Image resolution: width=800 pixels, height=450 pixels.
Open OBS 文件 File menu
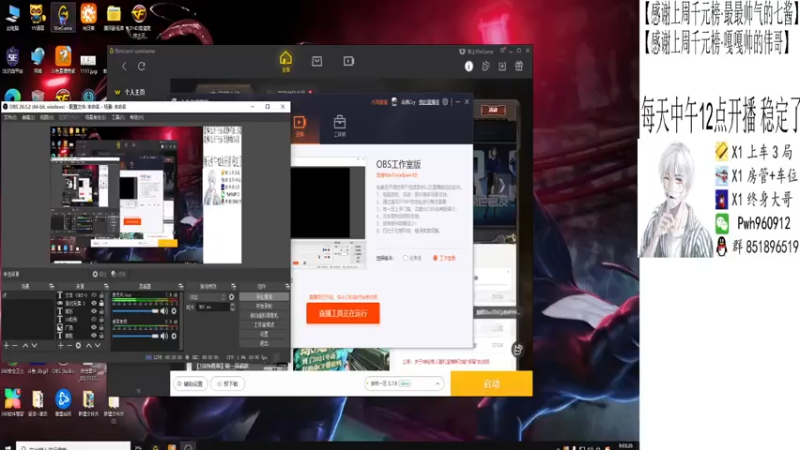10,117
